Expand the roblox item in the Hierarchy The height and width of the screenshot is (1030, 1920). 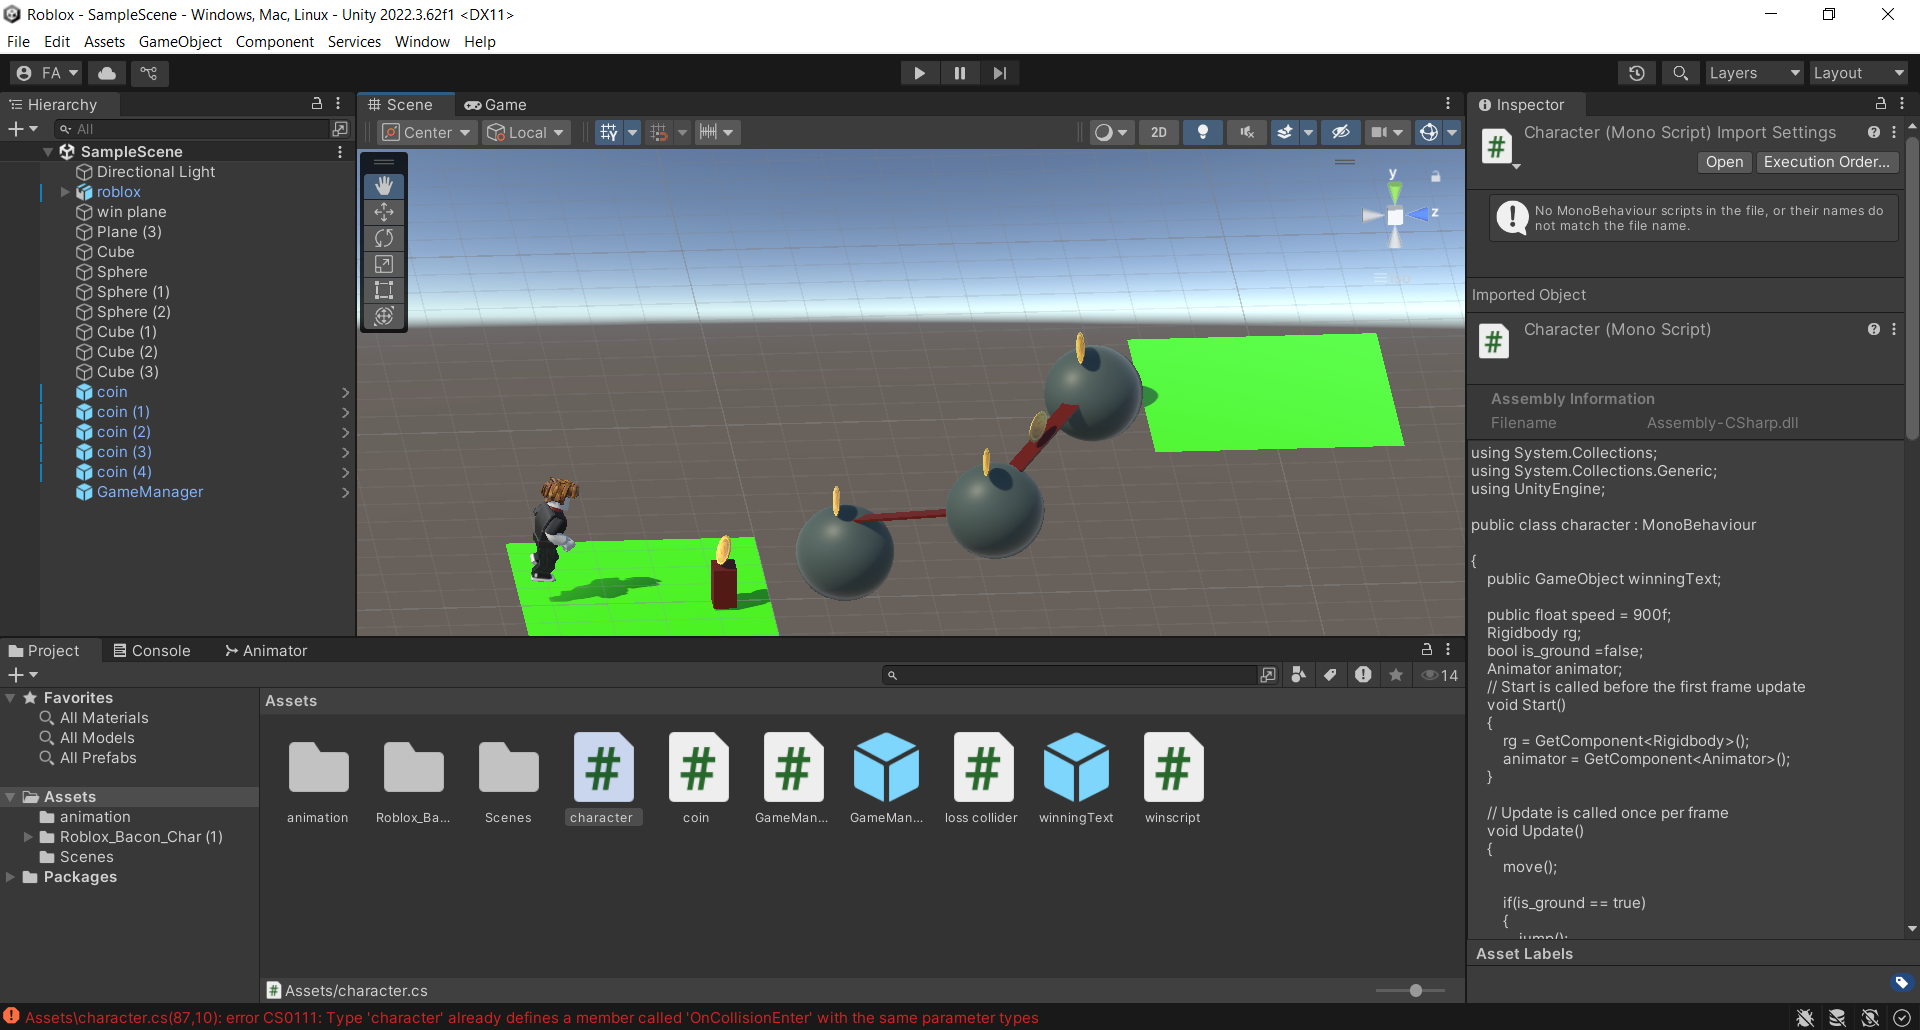point(64,192)
